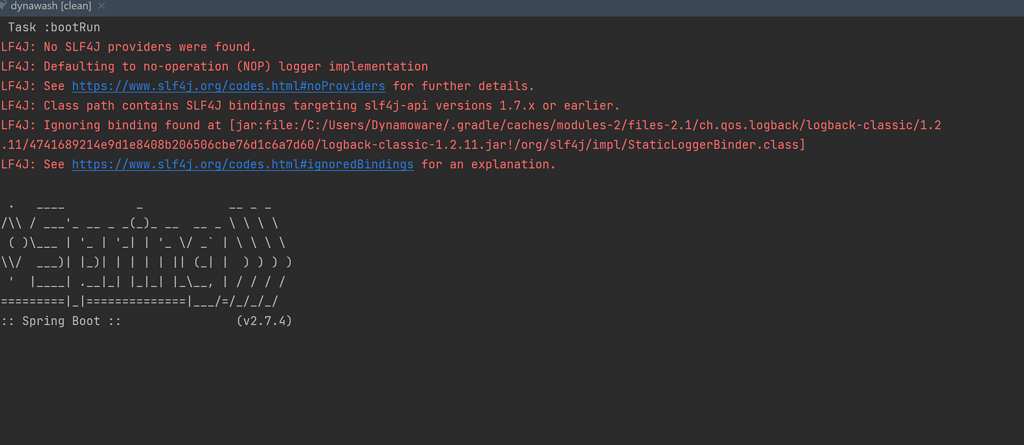The height and width of the screenshot is (445, 1024).
Task: Click the '(v2.7.4)' version text
Action: [x=264, y=321]
